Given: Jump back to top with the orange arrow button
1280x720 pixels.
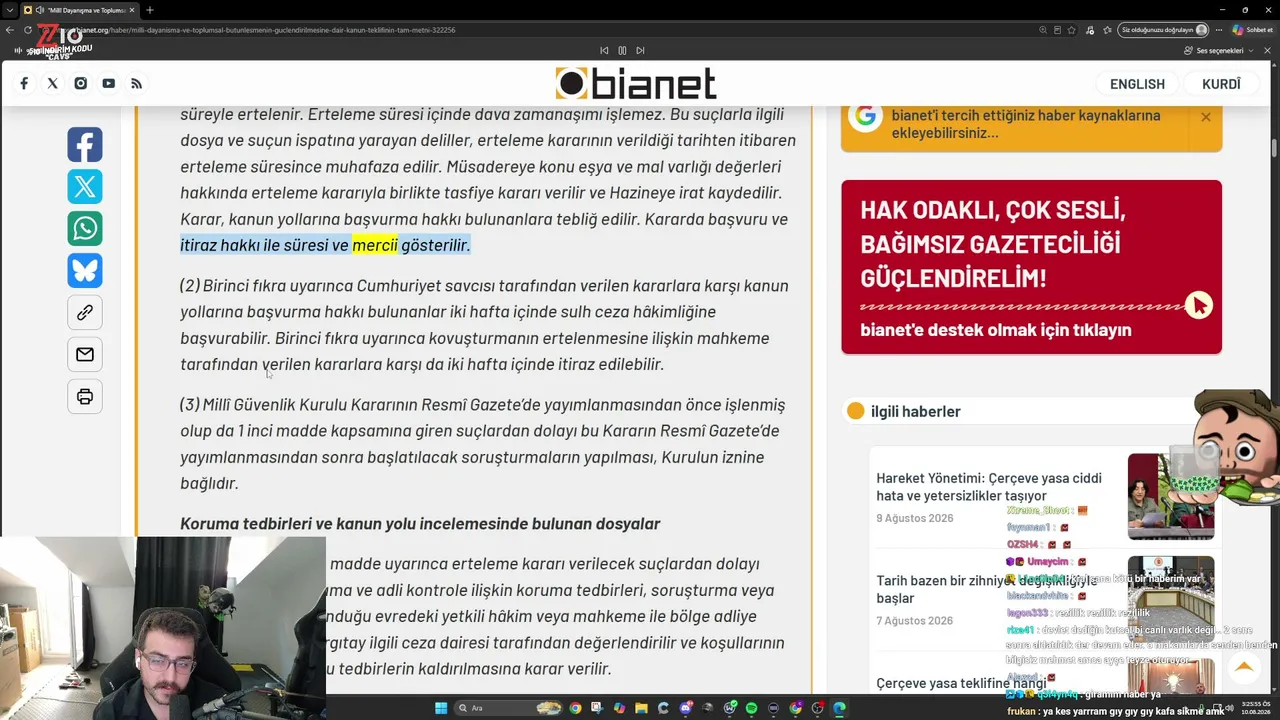Looking at the screenshot, I should point(1244,667).
